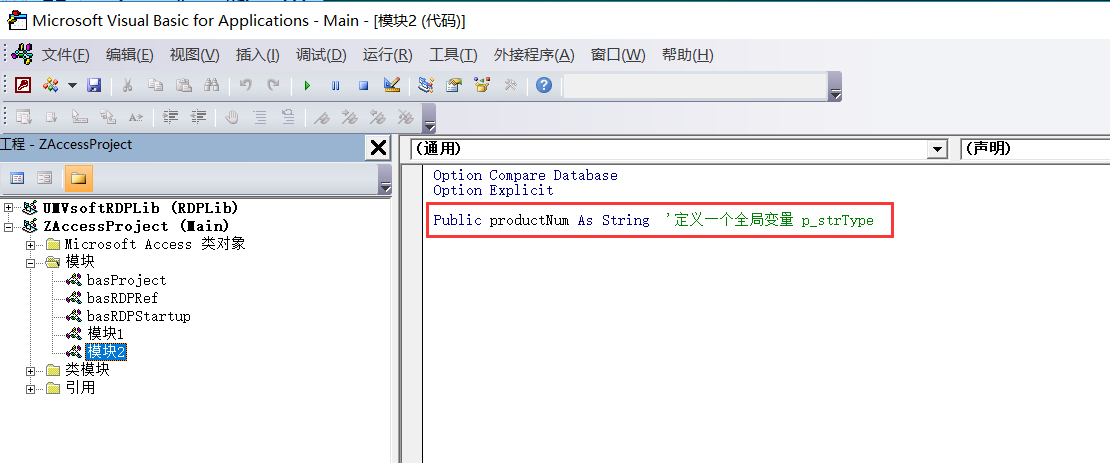Expand the UMVsoftRDPLib (RDPLib) project node

click(8, 208)
